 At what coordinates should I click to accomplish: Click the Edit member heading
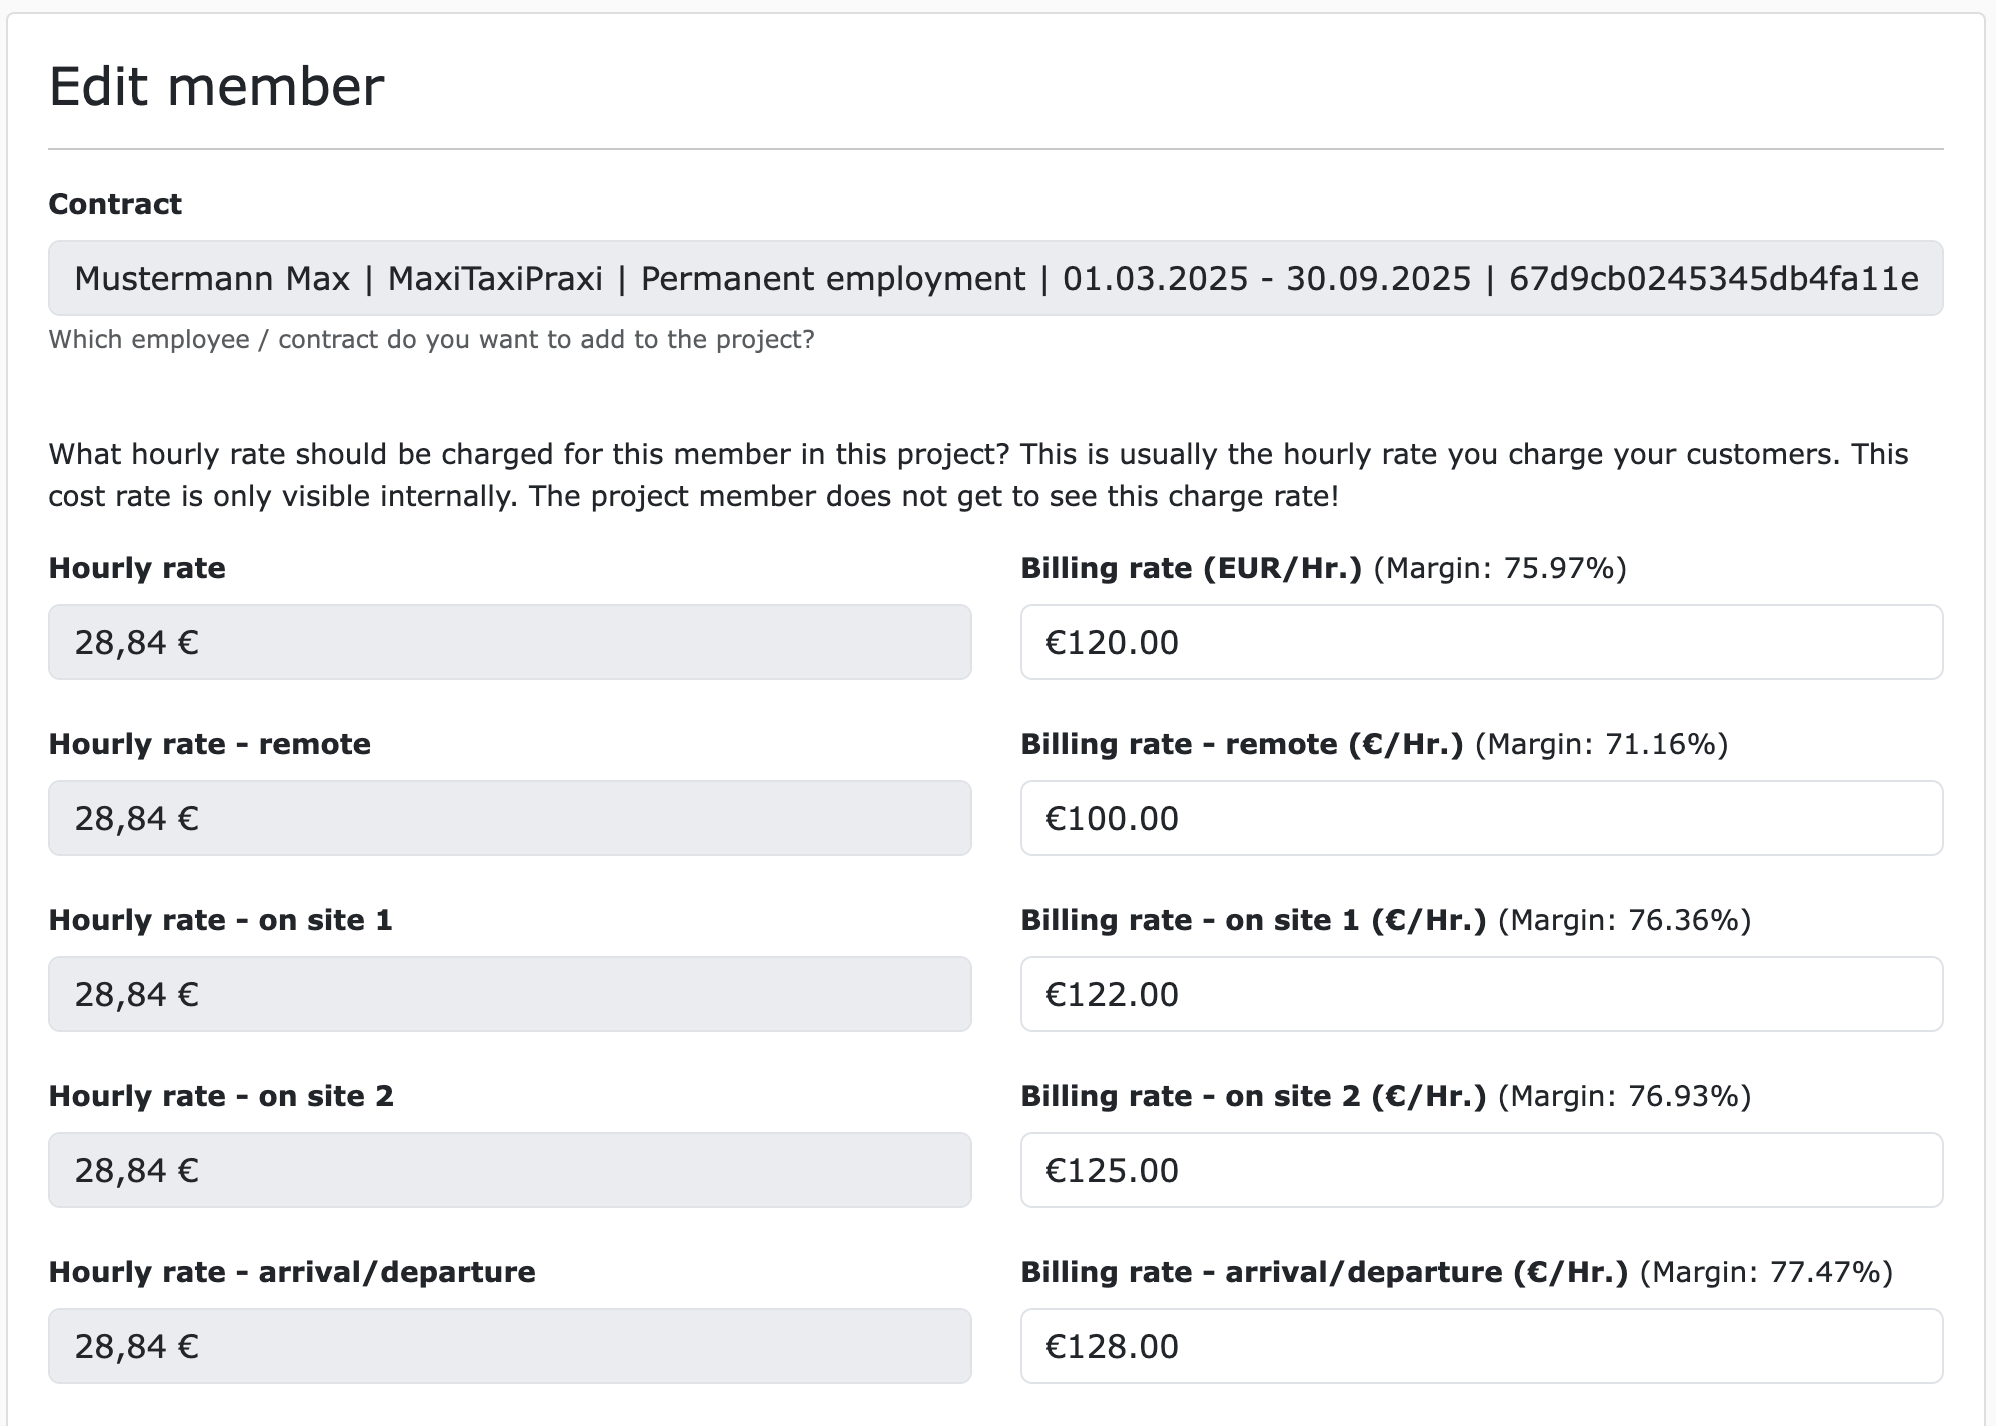pos(216,86)
